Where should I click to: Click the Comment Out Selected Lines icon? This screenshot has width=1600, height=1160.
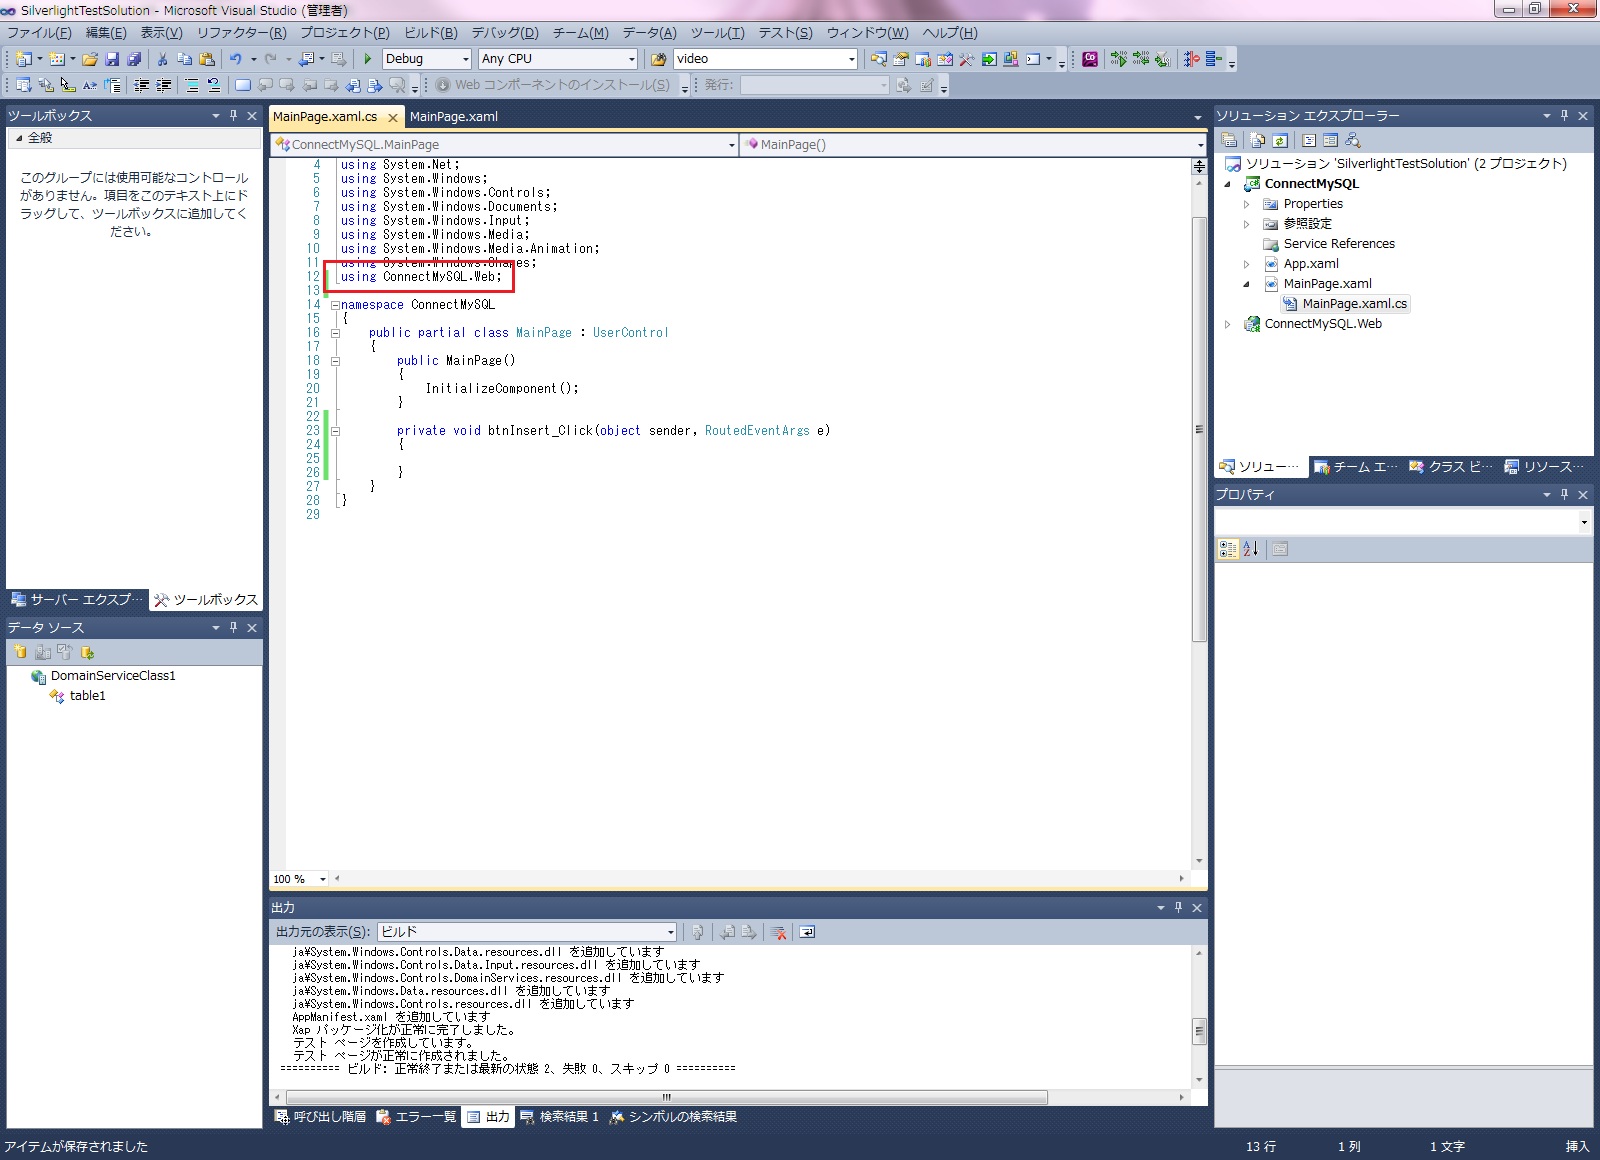pos(192,85)
